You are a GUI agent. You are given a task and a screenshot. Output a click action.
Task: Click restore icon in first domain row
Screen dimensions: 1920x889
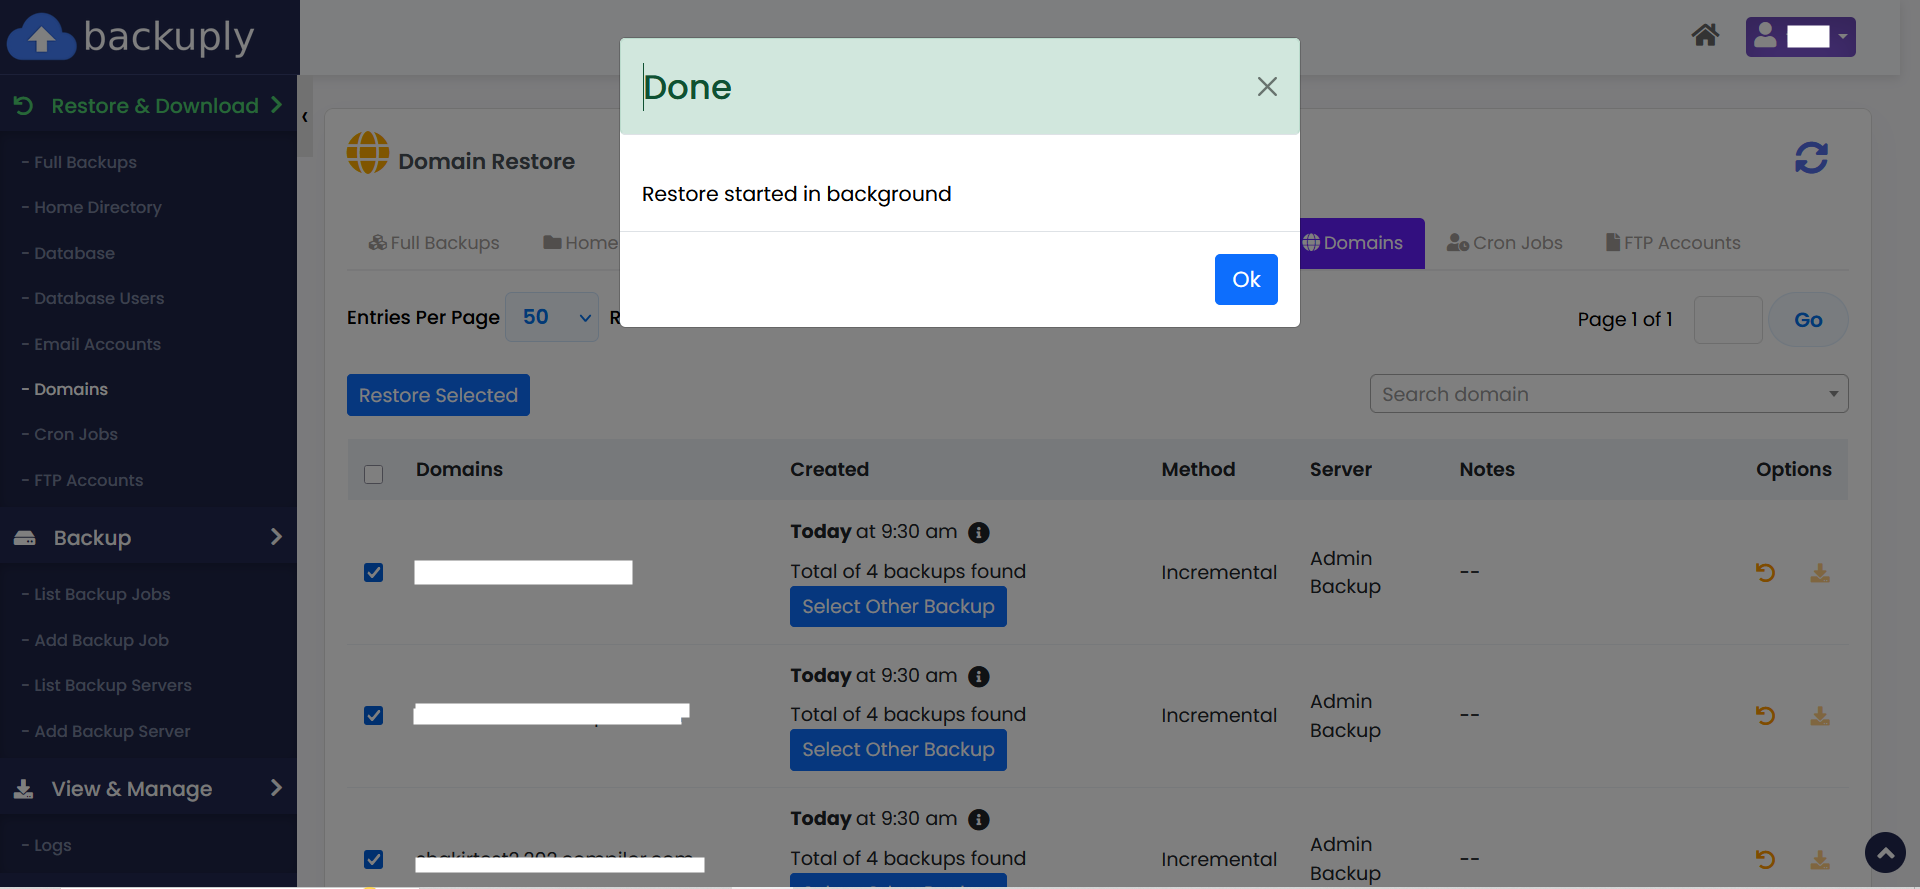click(x=1765, y=573)
